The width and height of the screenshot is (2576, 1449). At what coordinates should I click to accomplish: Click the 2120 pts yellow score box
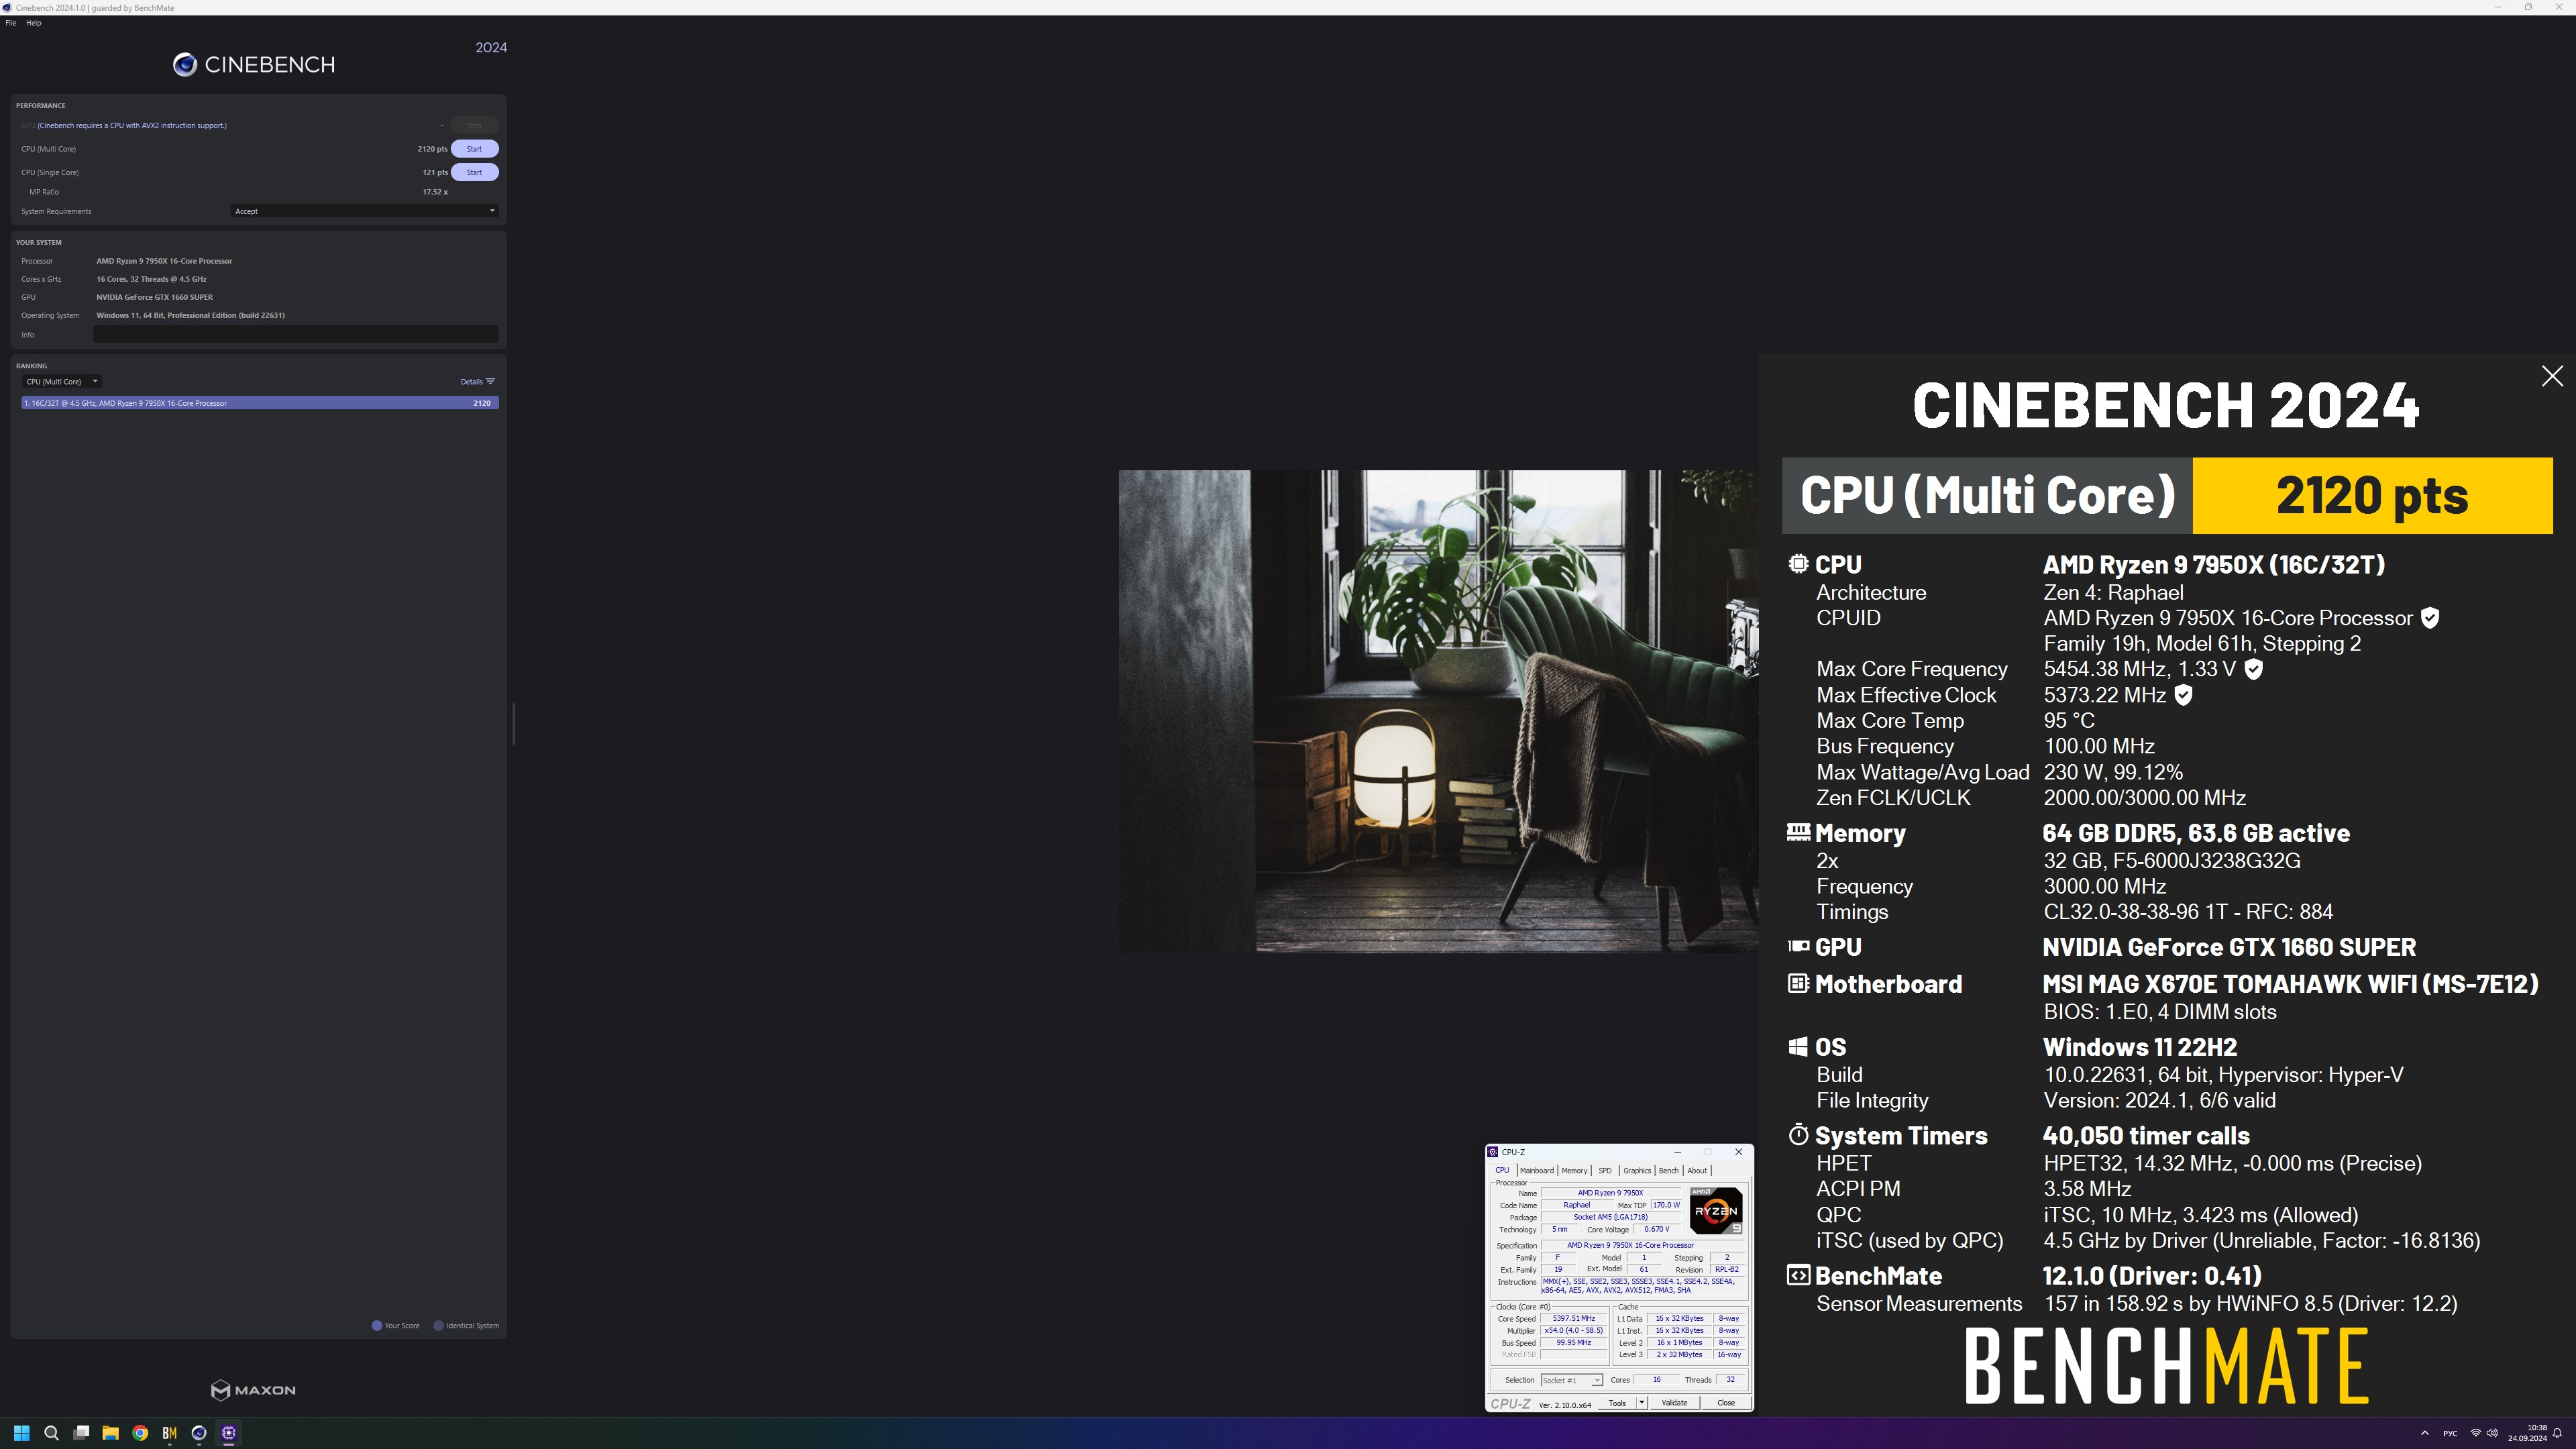2372,496
